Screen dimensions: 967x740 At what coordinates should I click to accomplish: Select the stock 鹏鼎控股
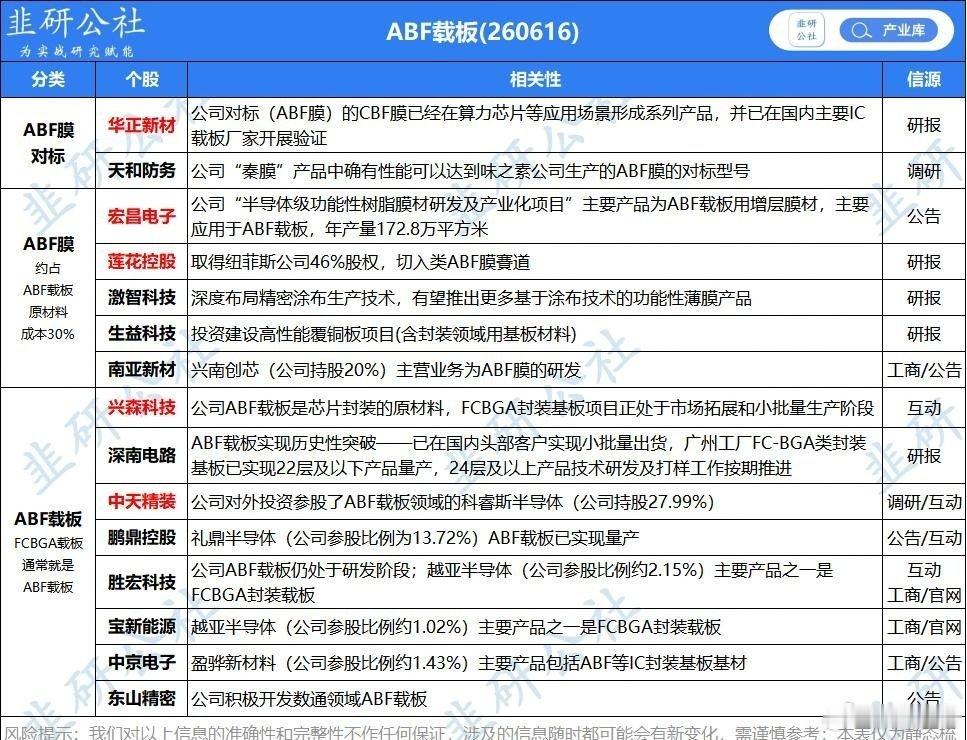(142, 538)
